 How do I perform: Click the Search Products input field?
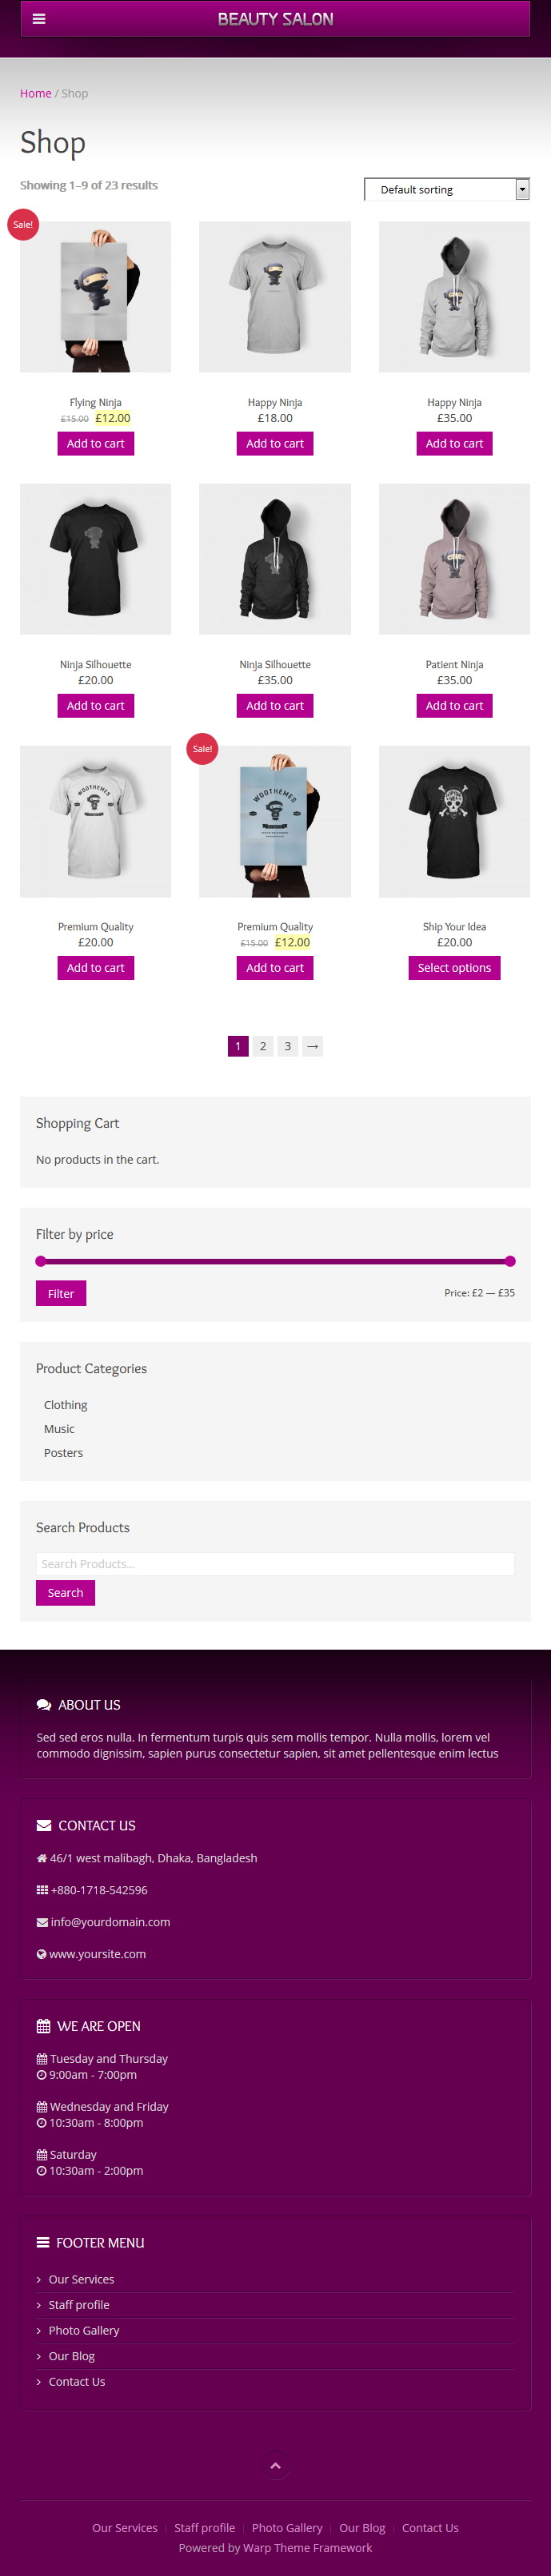point(275,1563)
